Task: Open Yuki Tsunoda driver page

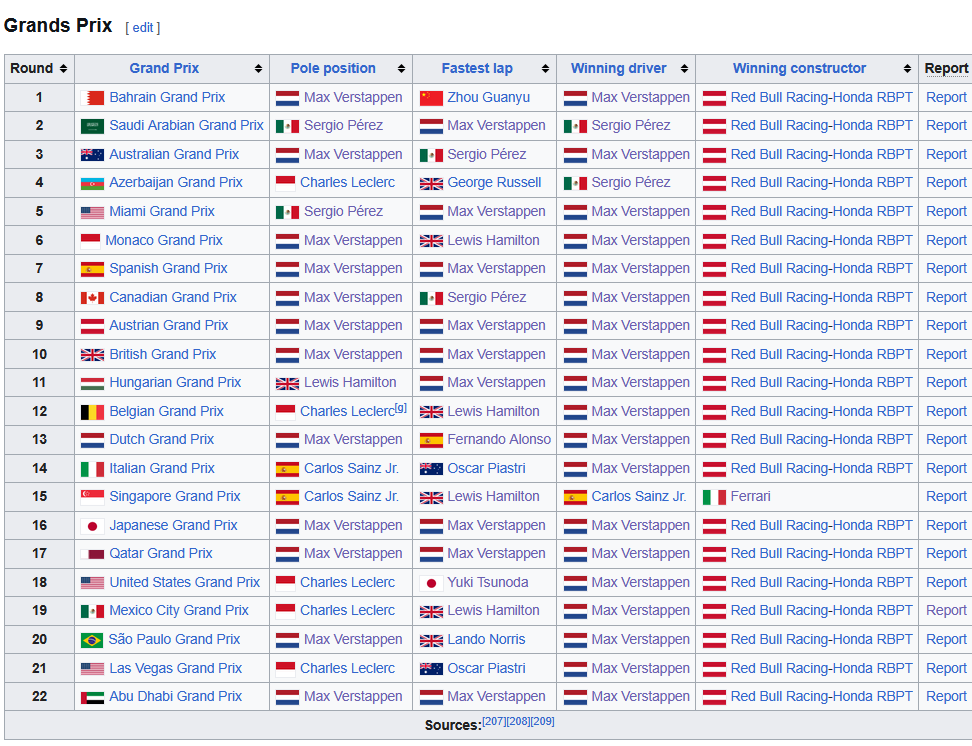Action: point(488,582)
